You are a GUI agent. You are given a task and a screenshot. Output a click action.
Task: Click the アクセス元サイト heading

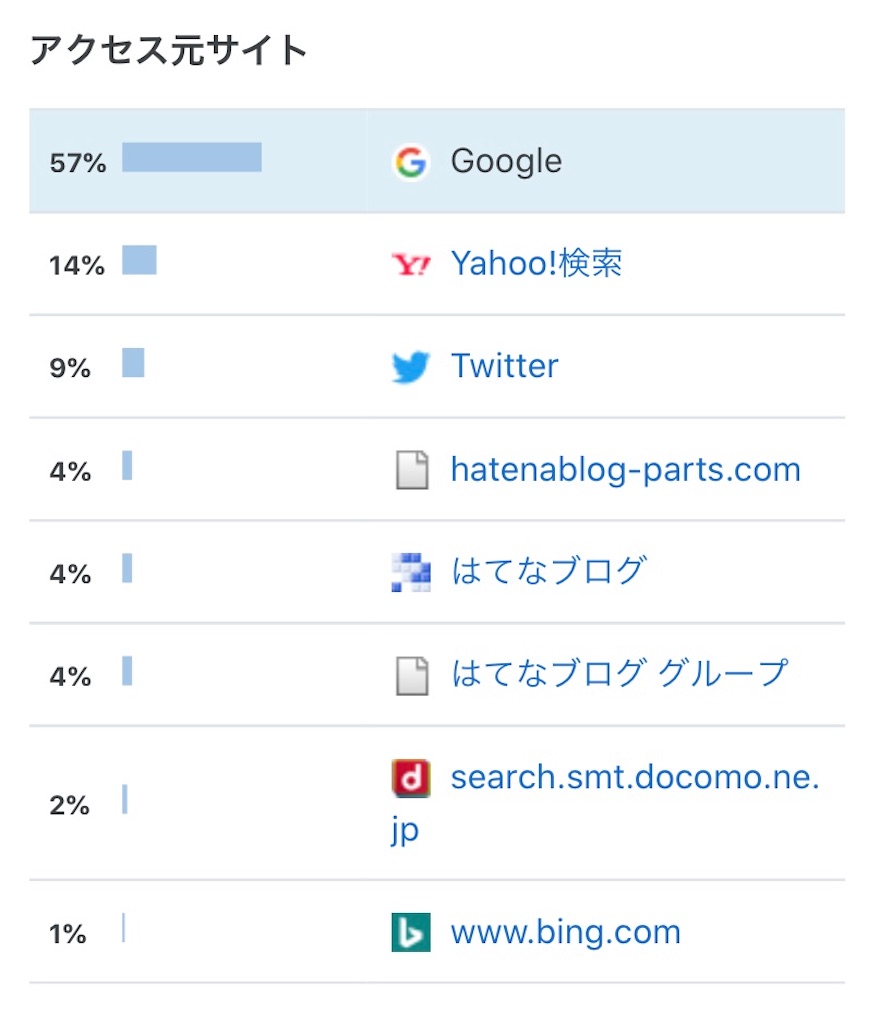click(x=168, y=50)
